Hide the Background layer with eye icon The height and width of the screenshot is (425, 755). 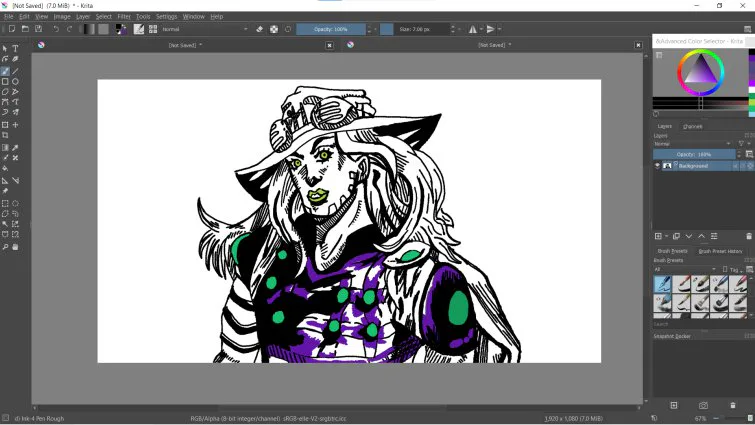point(657,166)
